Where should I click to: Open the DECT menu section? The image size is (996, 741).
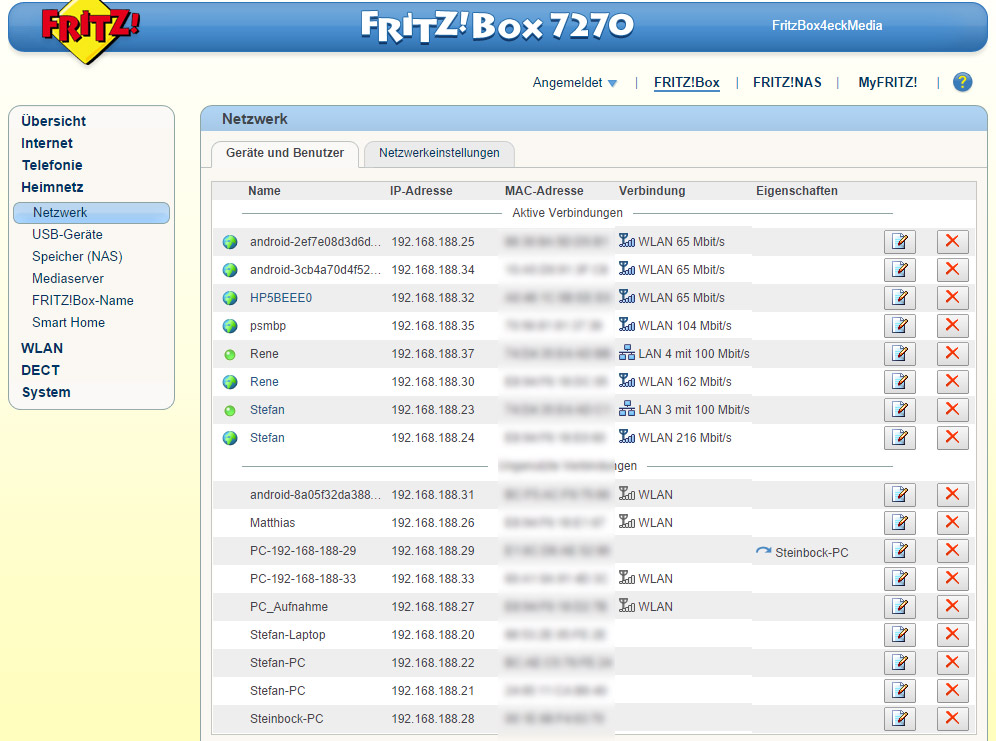[40, 370]
